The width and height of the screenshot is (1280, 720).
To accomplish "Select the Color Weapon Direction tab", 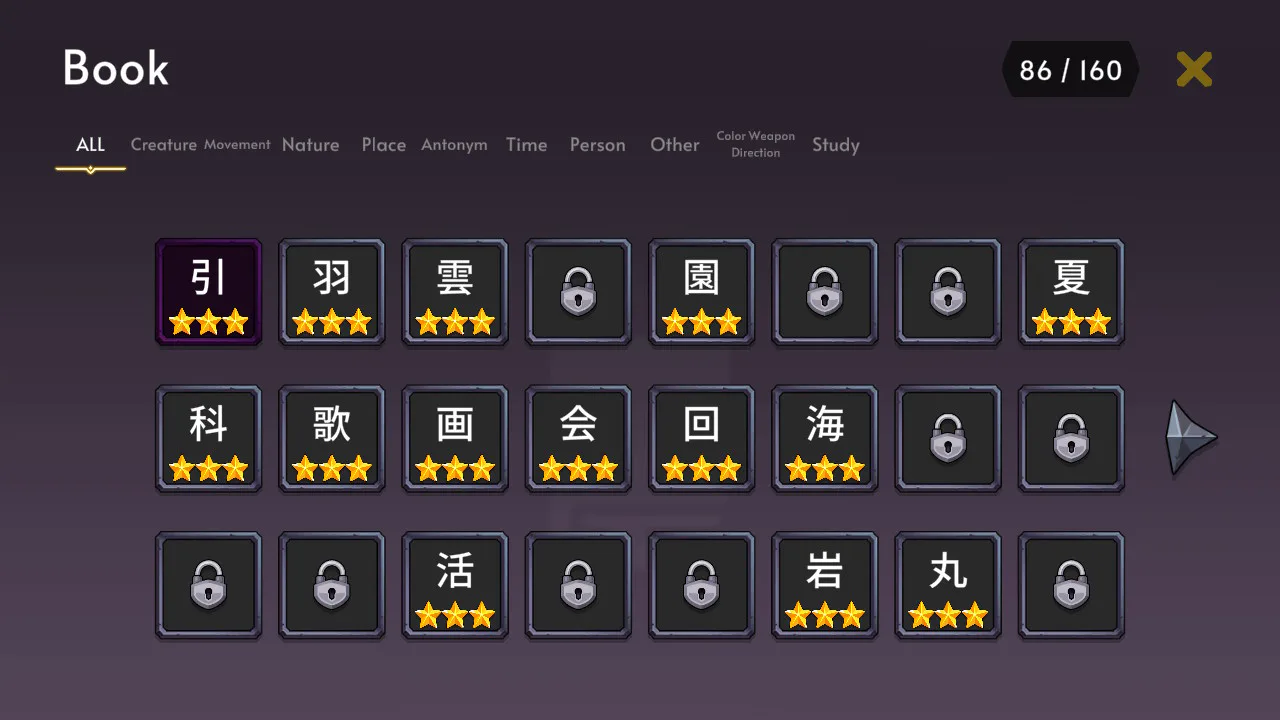I will point(756,144).
